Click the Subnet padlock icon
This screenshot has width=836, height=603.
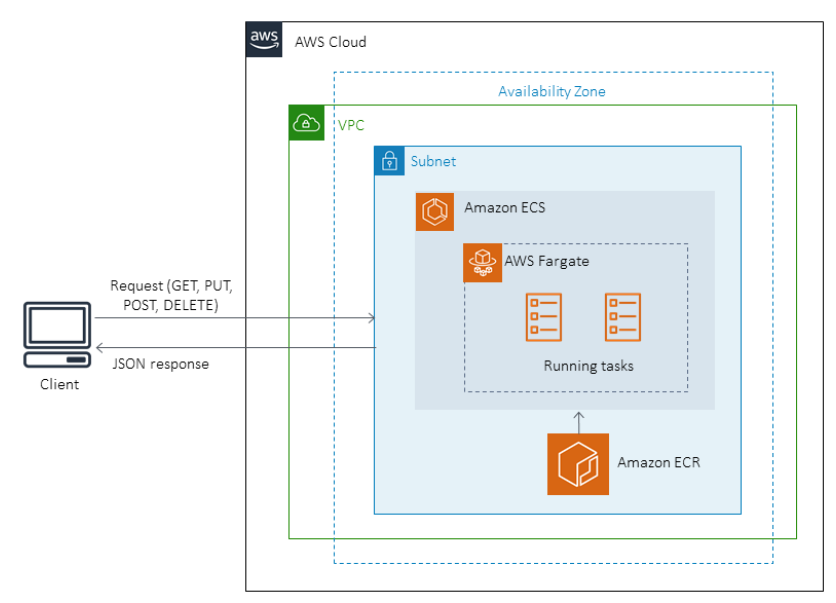[x=389, y=160]
